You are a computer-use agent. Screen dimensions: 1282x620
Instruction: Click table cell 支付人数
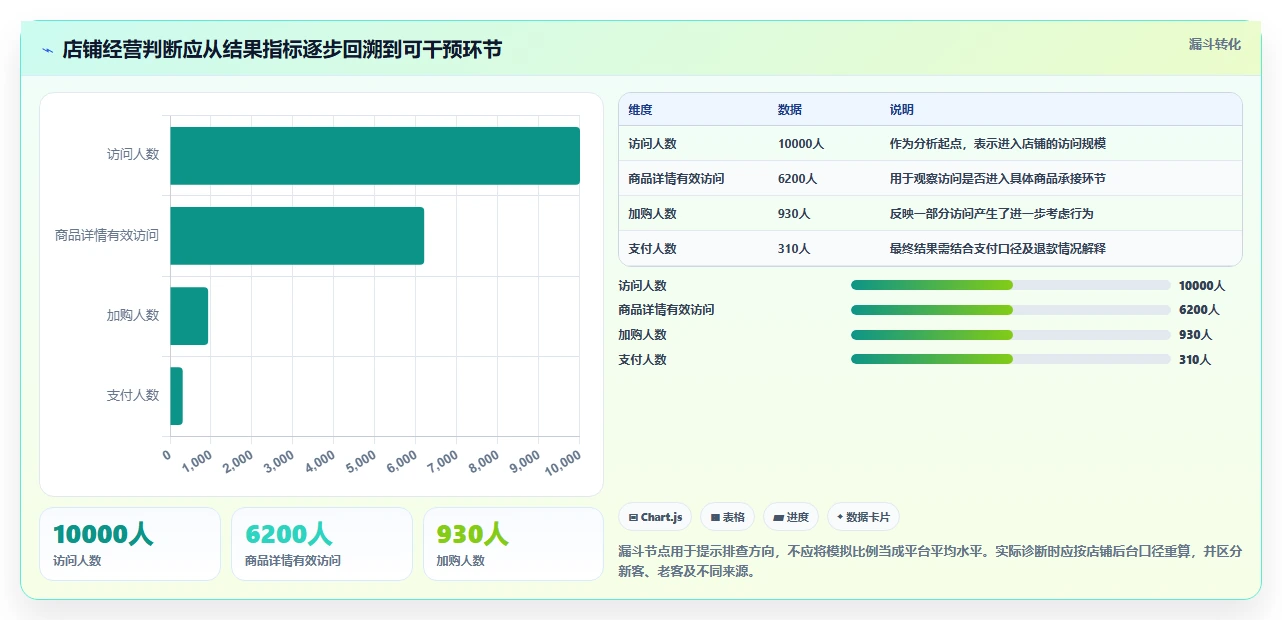click(x=653, y=249)
